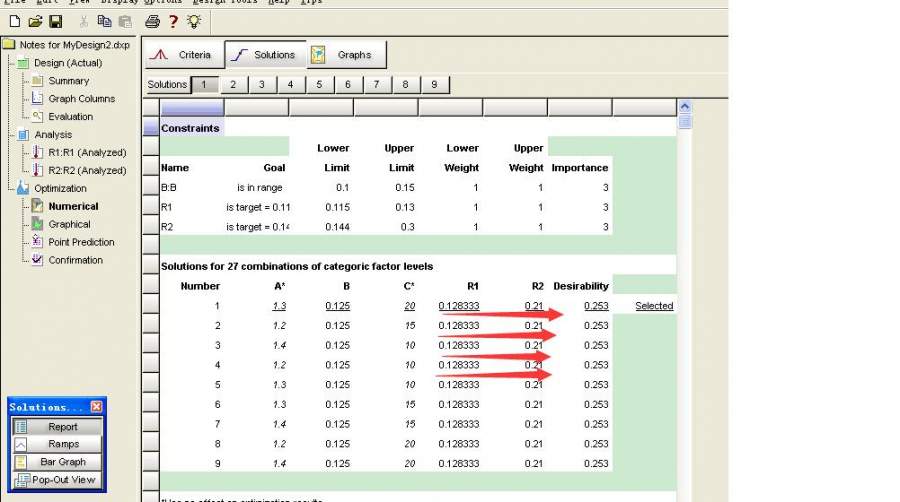Toggle to solution 9 in the Solutions bar
This screenshot has width=900, height=502.
click(x=434, y=85)
